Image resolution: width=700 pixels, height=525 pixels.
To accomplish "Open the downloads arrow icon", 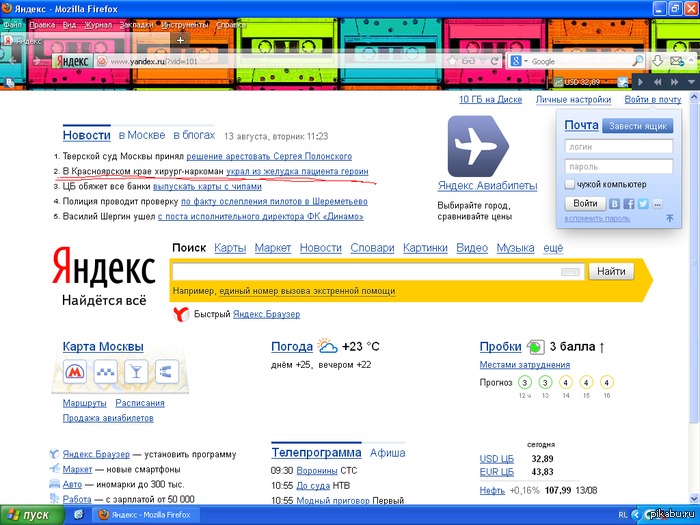I will tap(657, 61).
